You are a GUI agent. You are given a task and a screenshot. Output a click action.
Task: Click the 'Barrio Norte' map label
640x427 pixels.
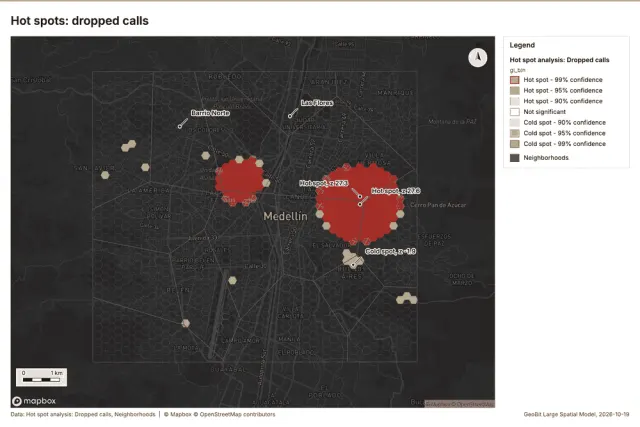pos(210,113)
